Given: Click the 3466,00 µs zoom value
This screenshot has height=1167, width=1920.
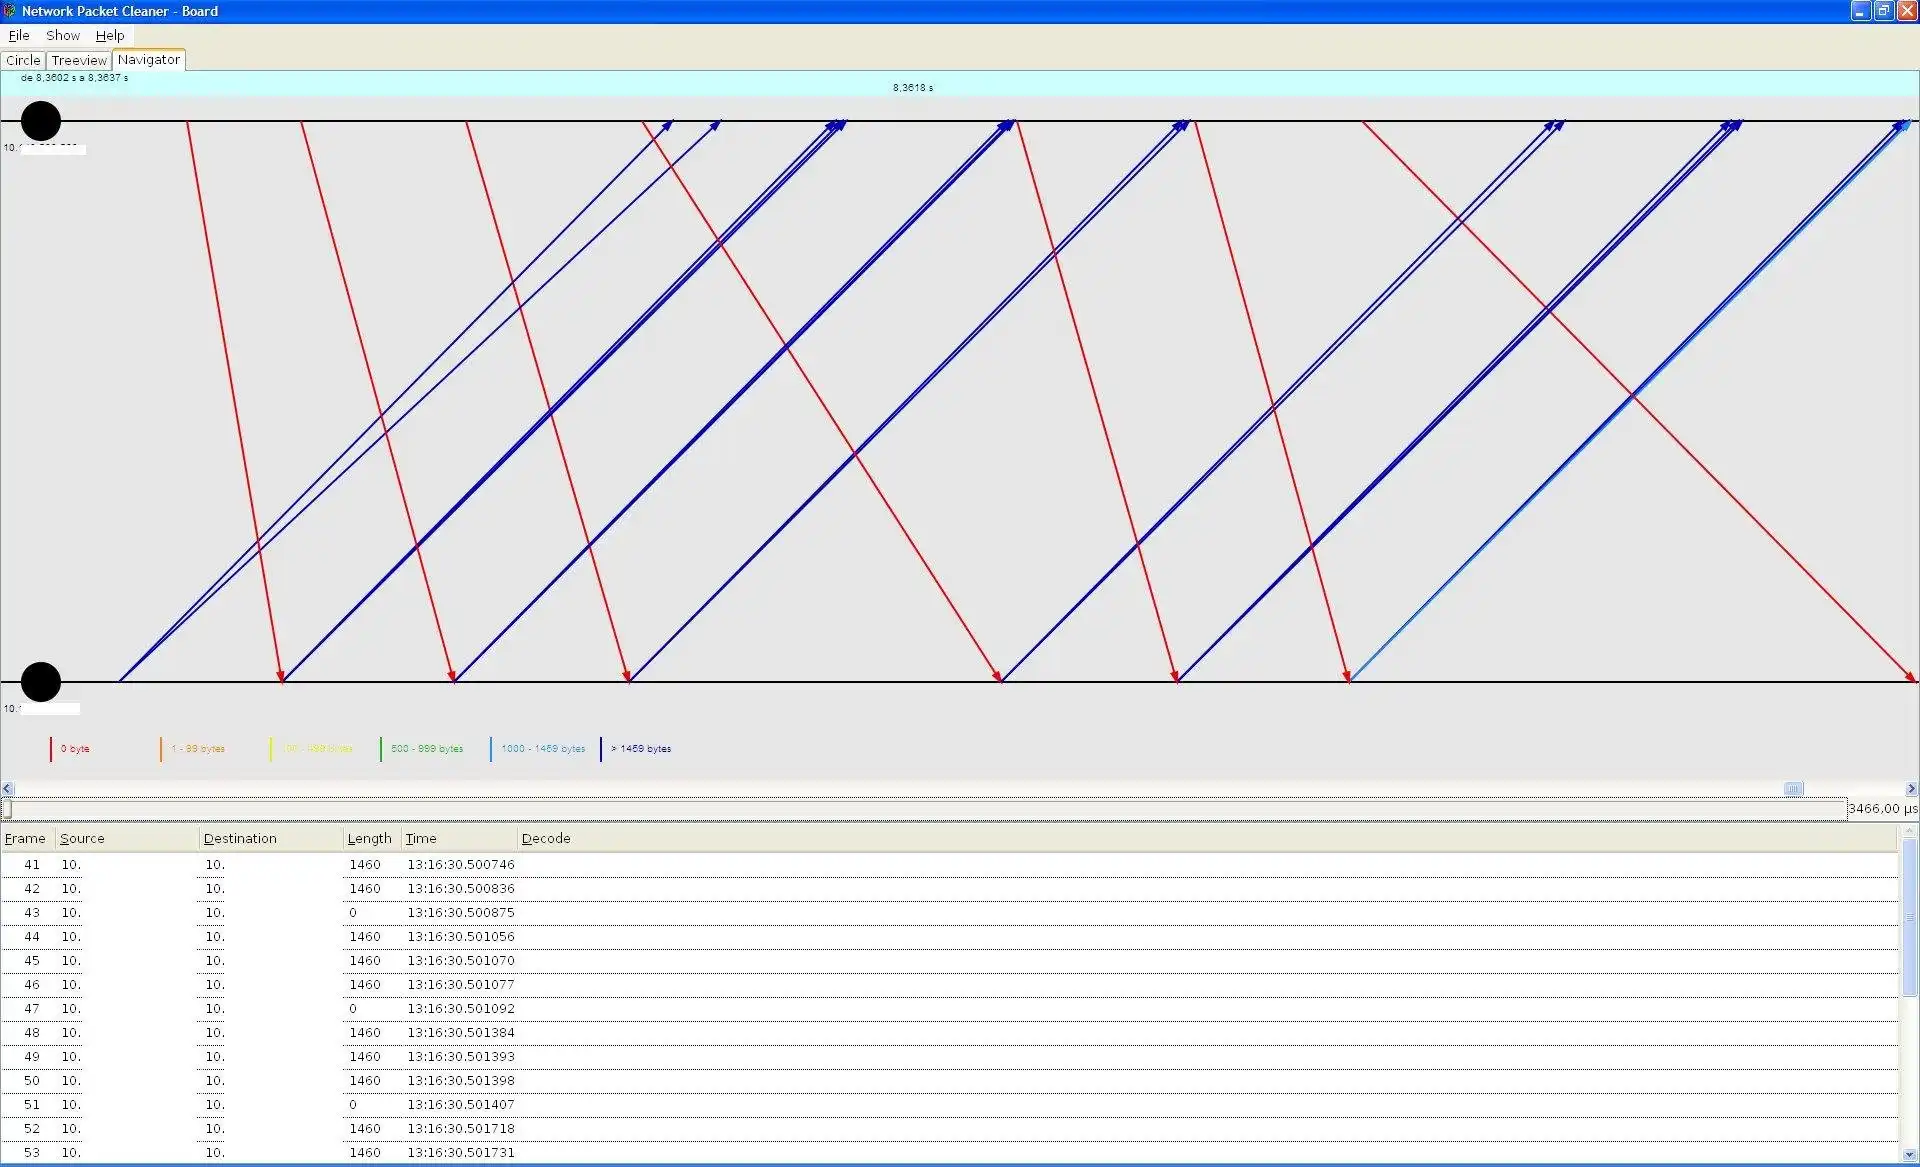Looking at the screenshot, I should [x=1883, y=809].
